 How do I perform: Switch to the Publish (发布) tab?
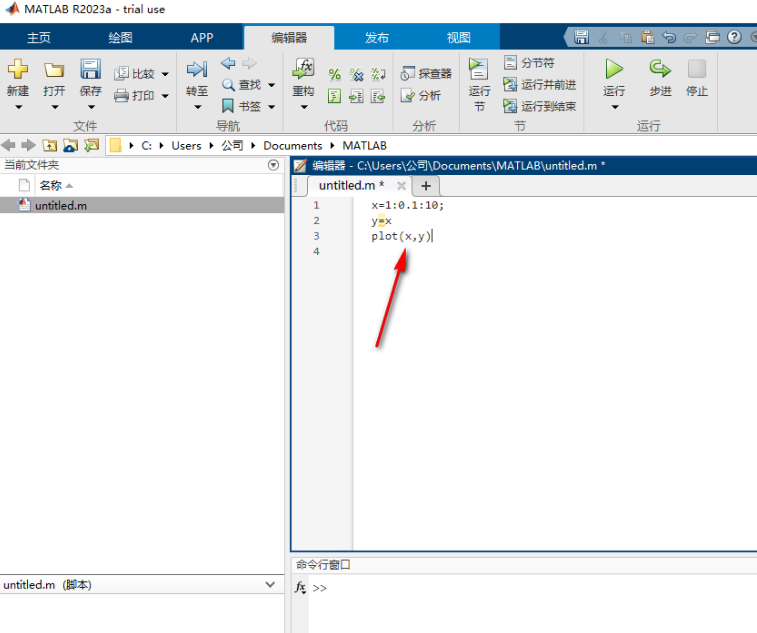pyautogui.click(x=377, y=38)
